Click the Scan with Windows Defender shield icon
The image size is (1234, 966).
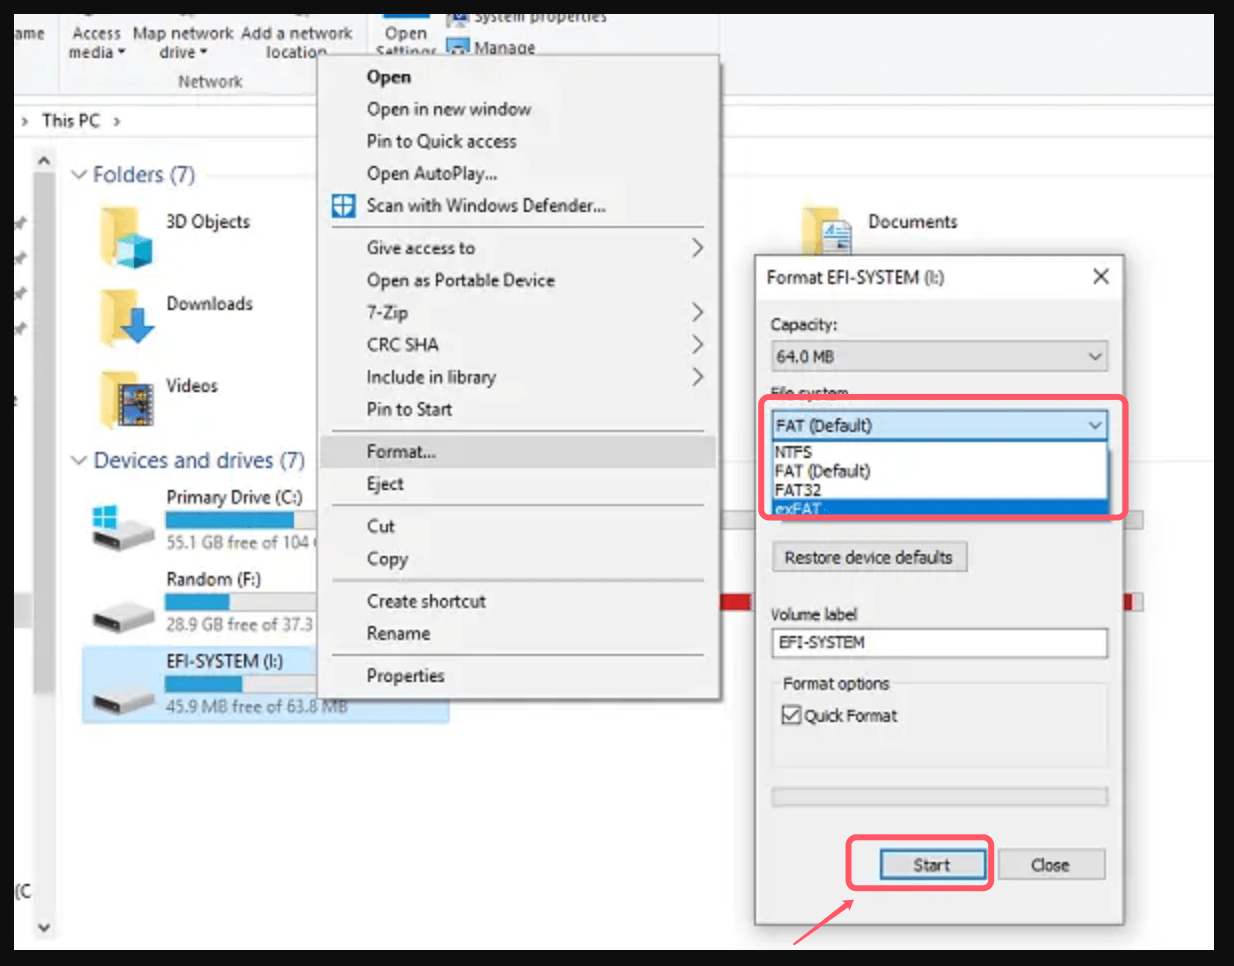[x=344, y=205]
